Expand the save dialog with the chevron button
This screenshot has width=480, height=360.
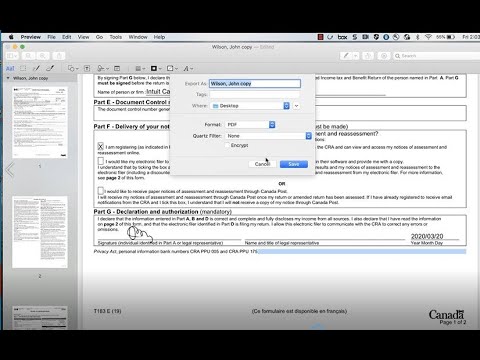(296, 106)
